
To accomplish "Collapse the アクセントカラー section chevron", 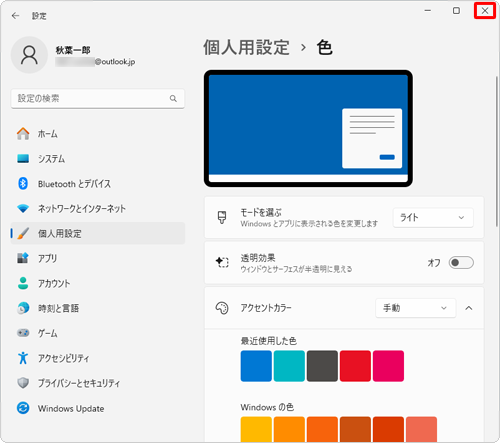I will tap(469, 308).
